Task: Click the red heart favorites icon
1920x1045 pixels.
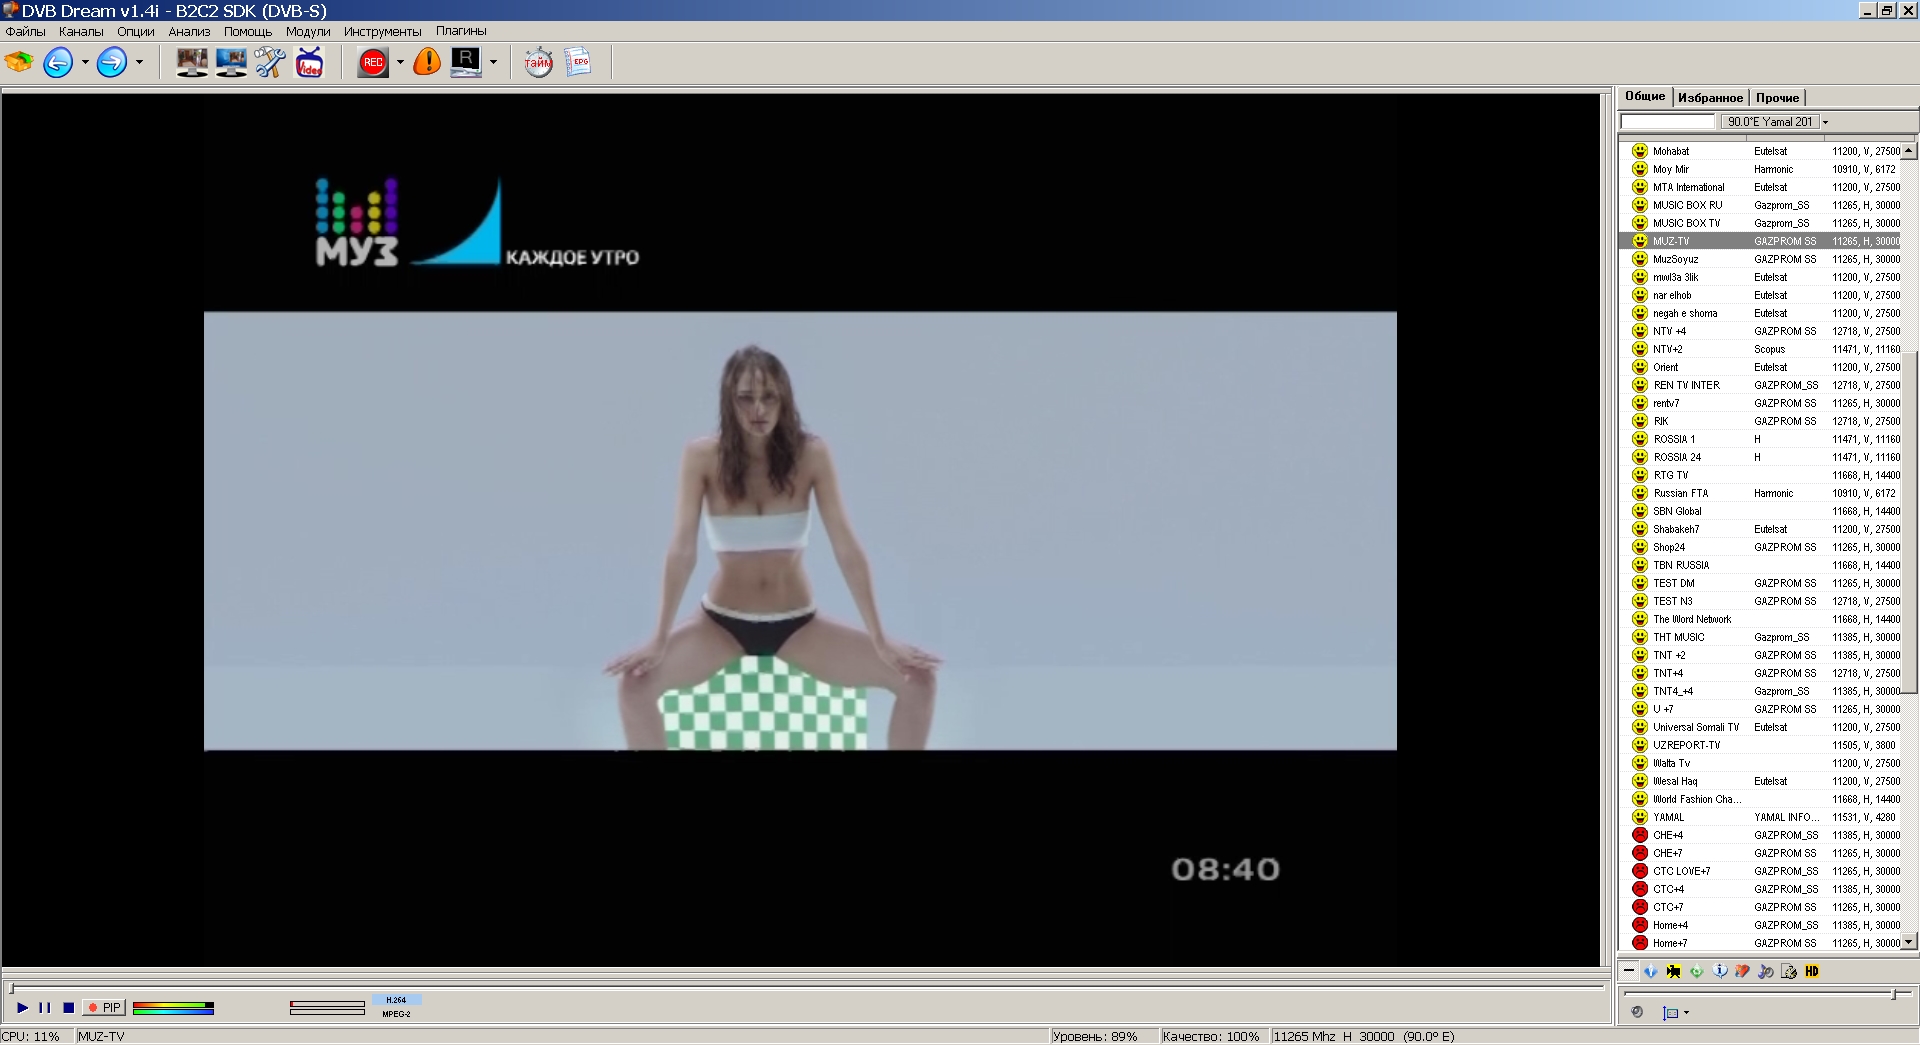Action: [1742, 971]
